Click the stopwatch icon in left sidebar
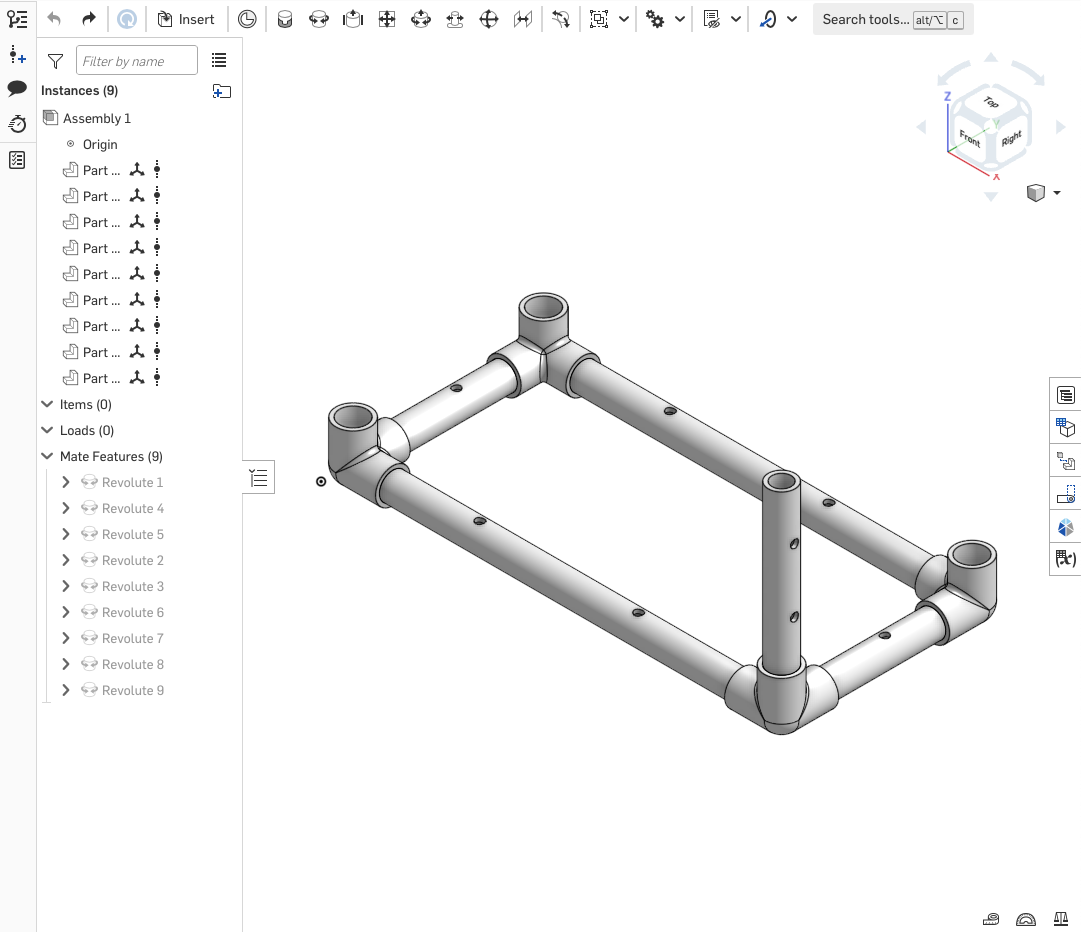The image size is (1081, 932). point(17,124)
